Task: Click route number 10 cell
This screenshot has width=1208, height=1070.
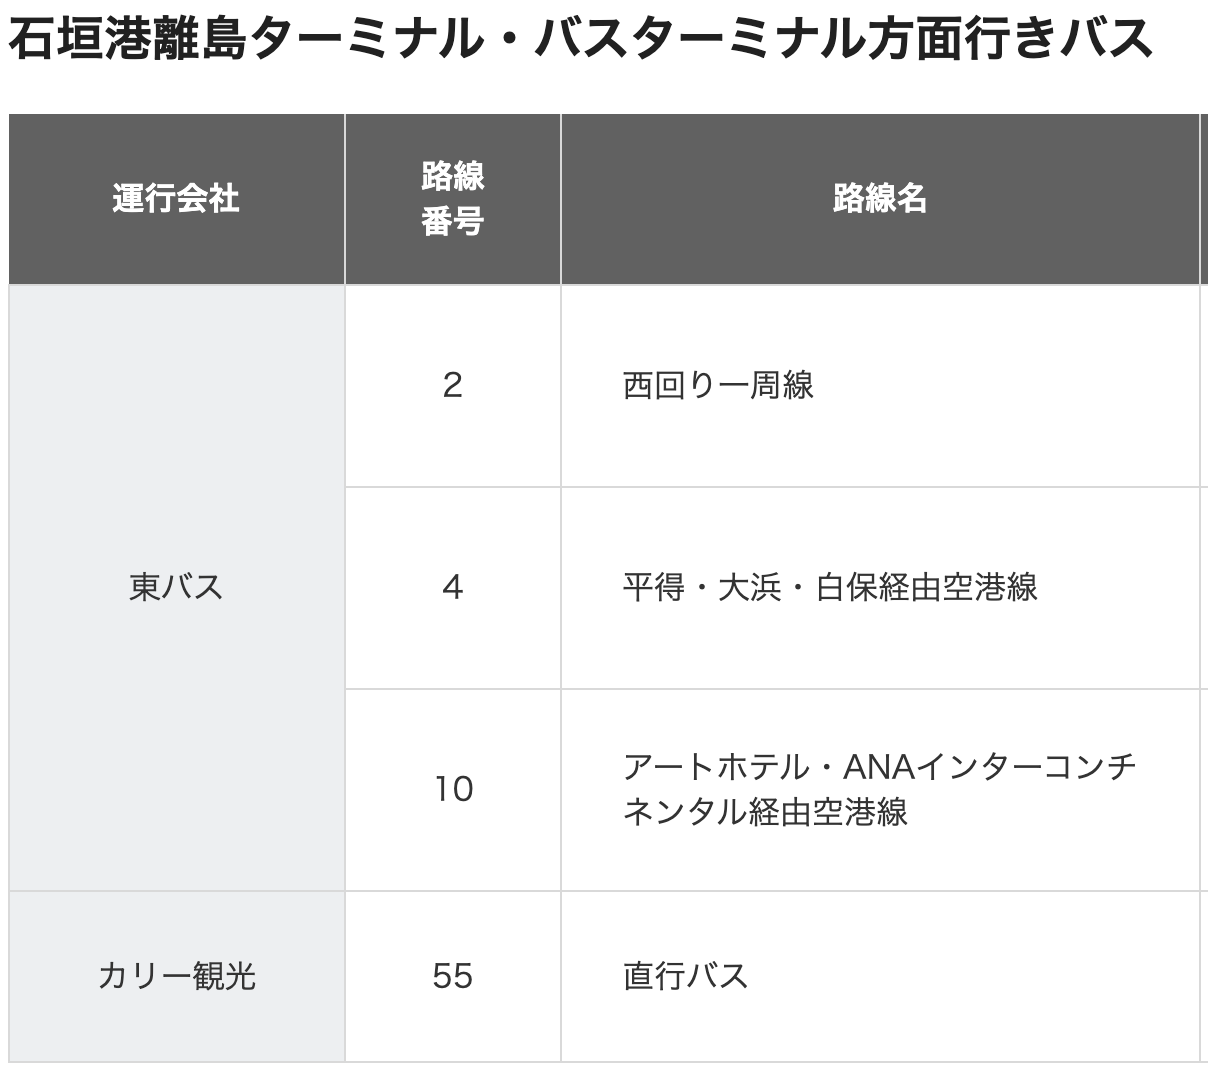Action: point(452,789)
